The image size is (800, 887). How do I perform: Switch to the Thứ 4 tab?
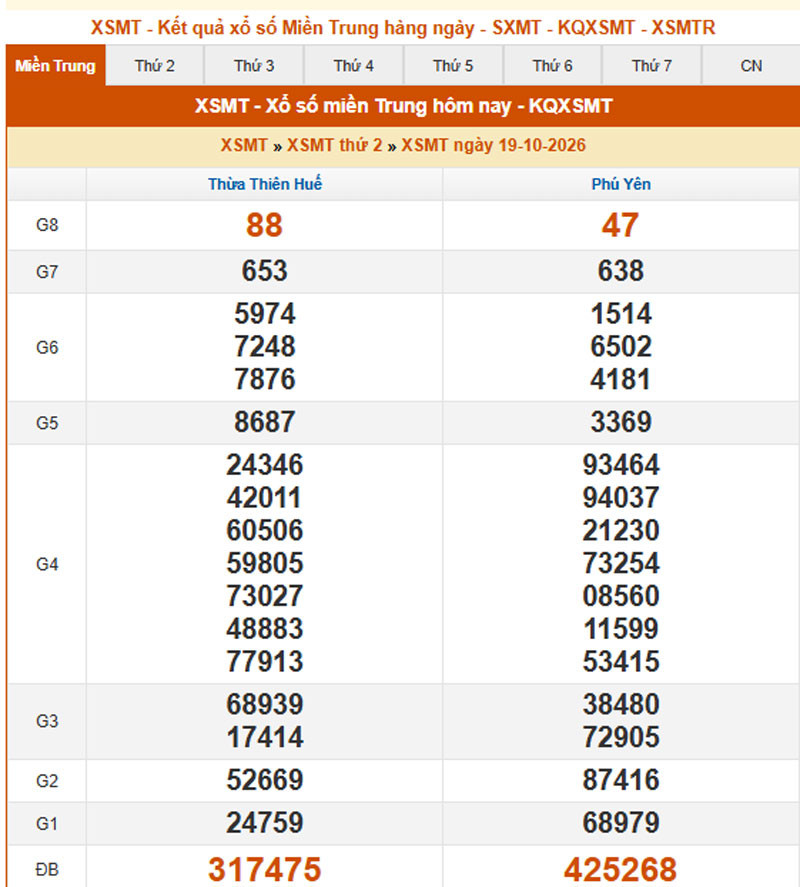(x=354, y=66)
